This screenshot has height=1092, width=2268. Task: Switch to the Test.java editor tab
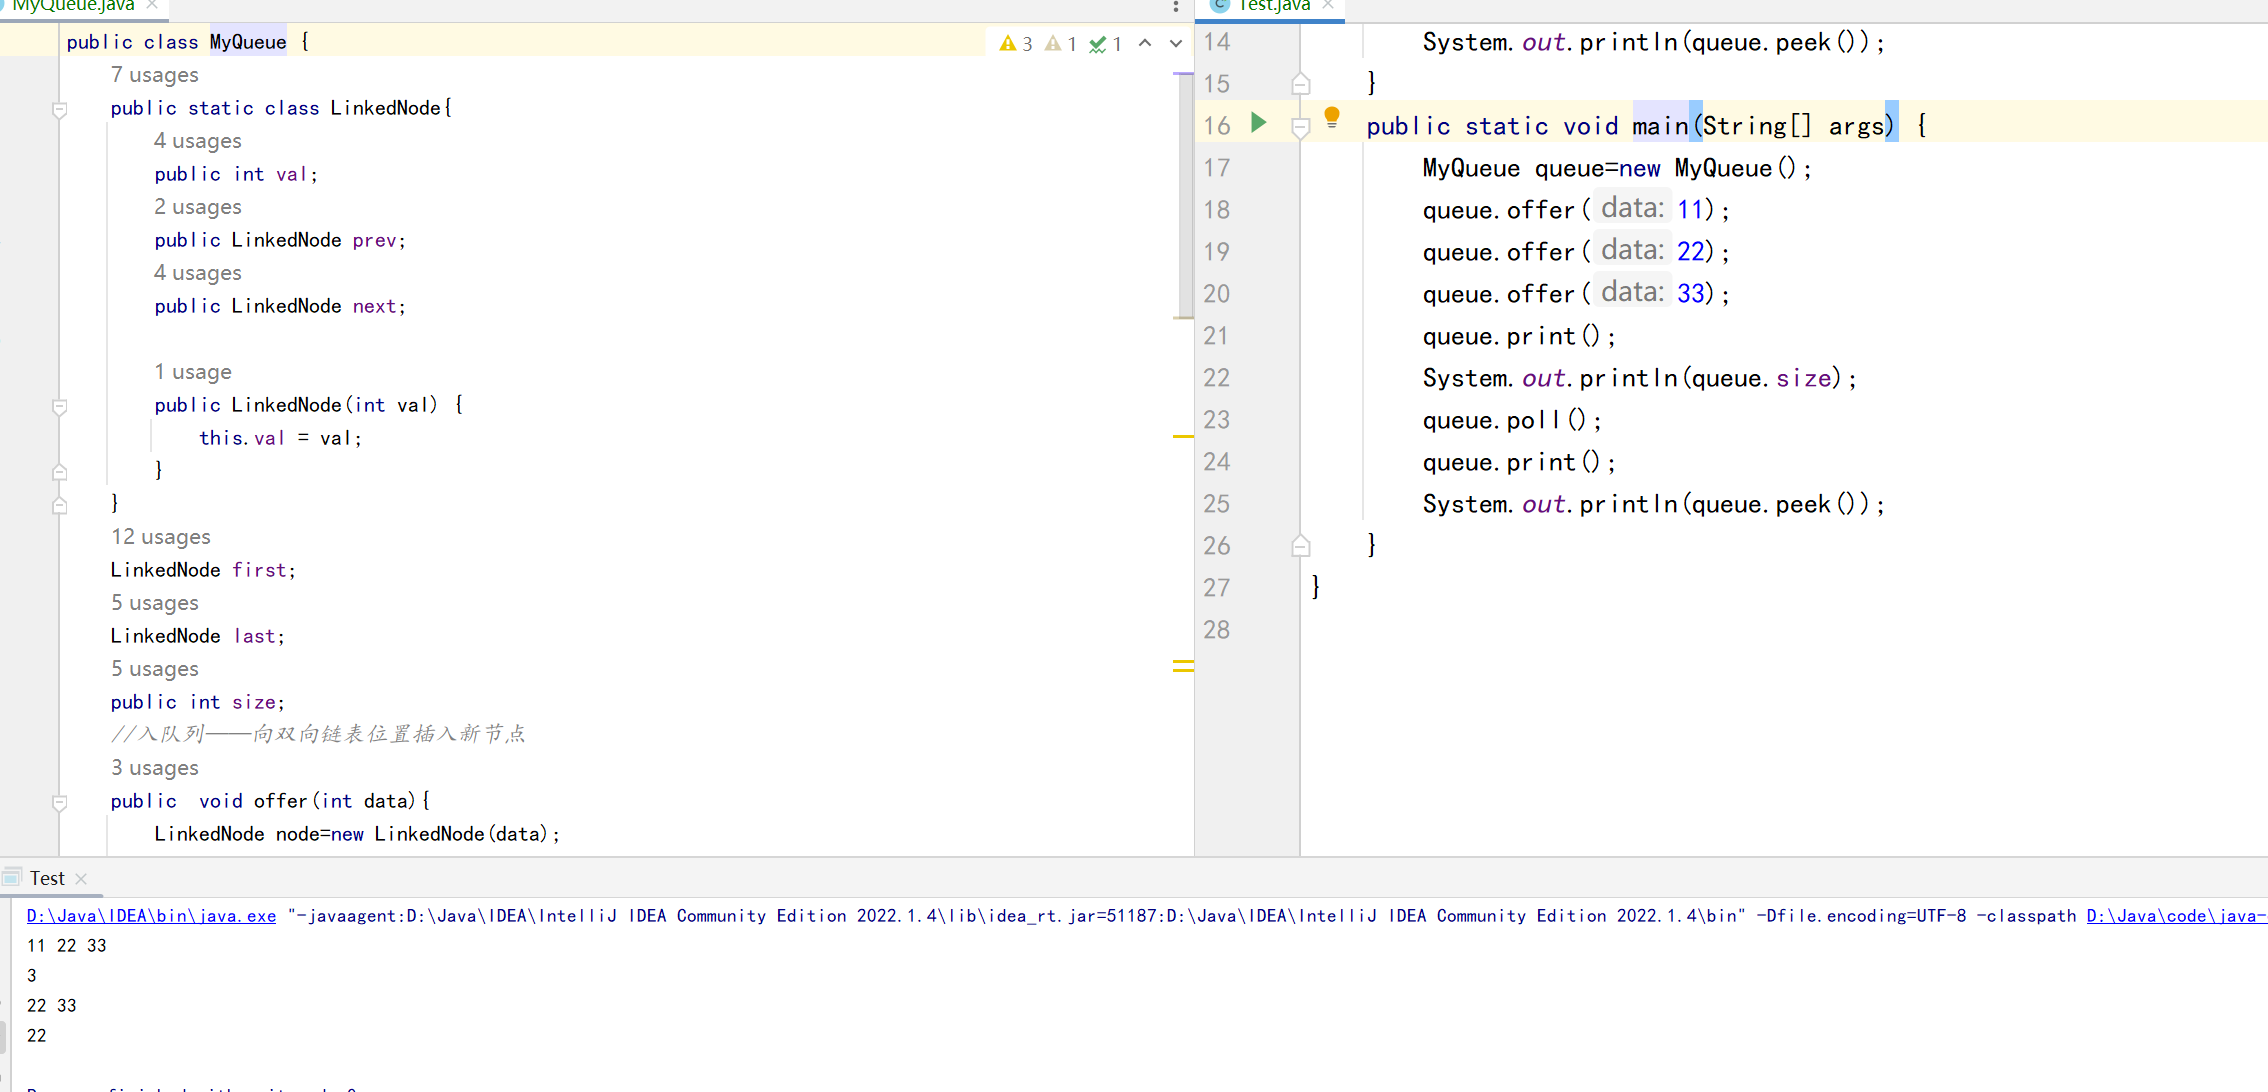(1272, 6)
